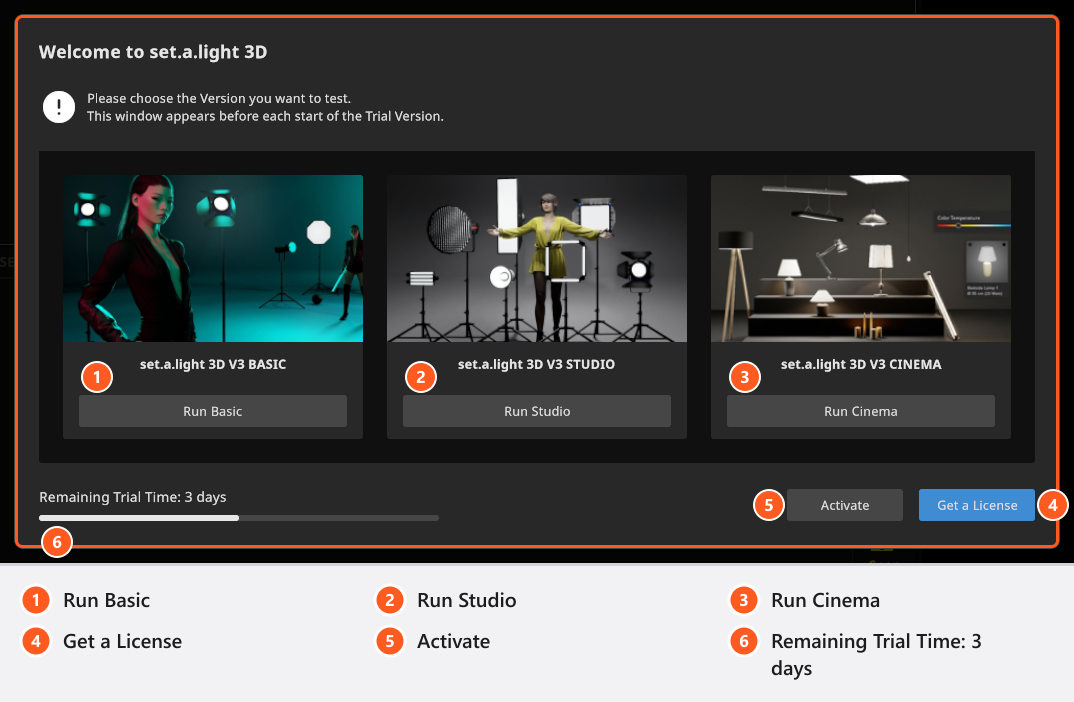Launch the Run Studio button
1074x702 pixels.
click(x=537, y=411)
